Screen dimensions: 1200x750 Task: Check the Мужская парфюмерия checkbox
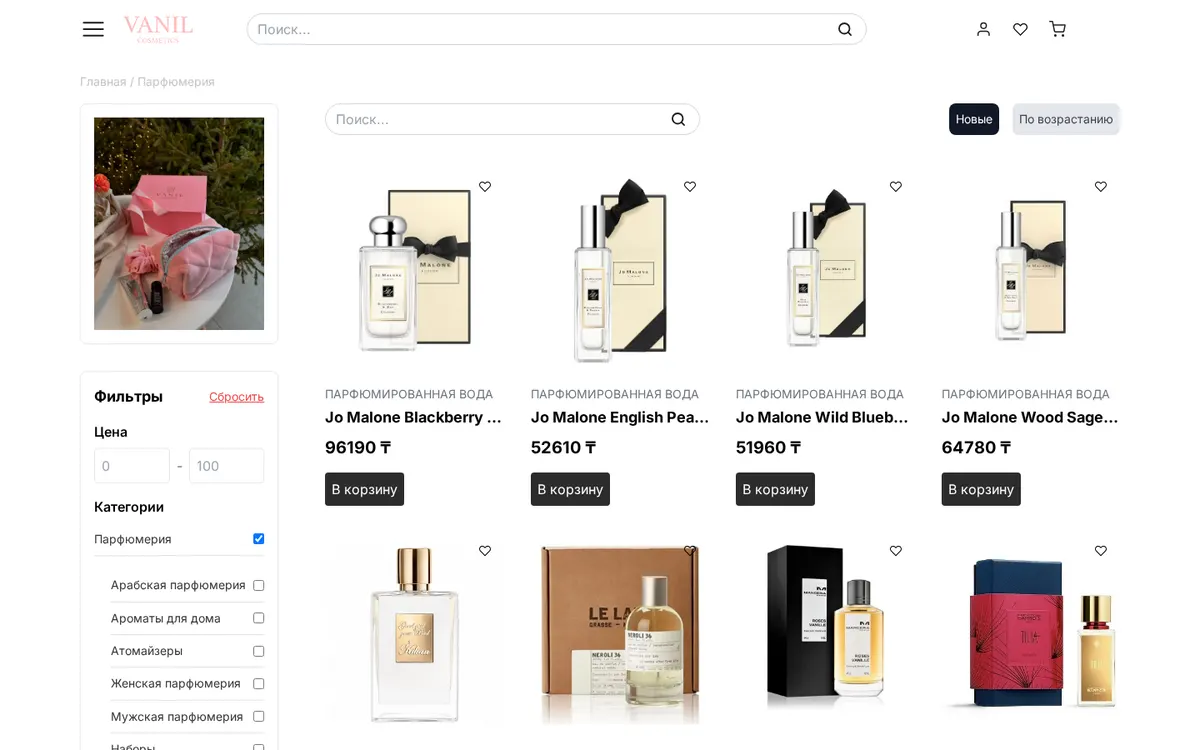258,716
